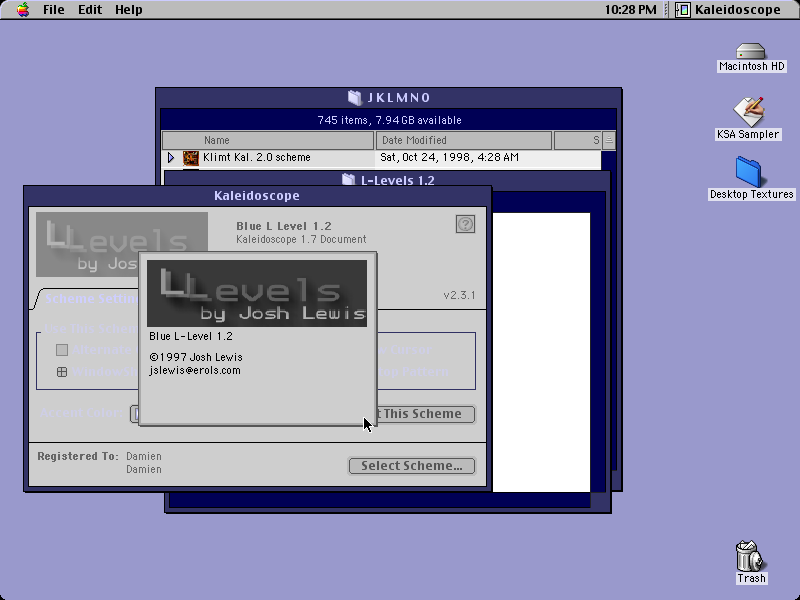Click the L-Levels 1.2 window title bar

(x=388, y=180)
